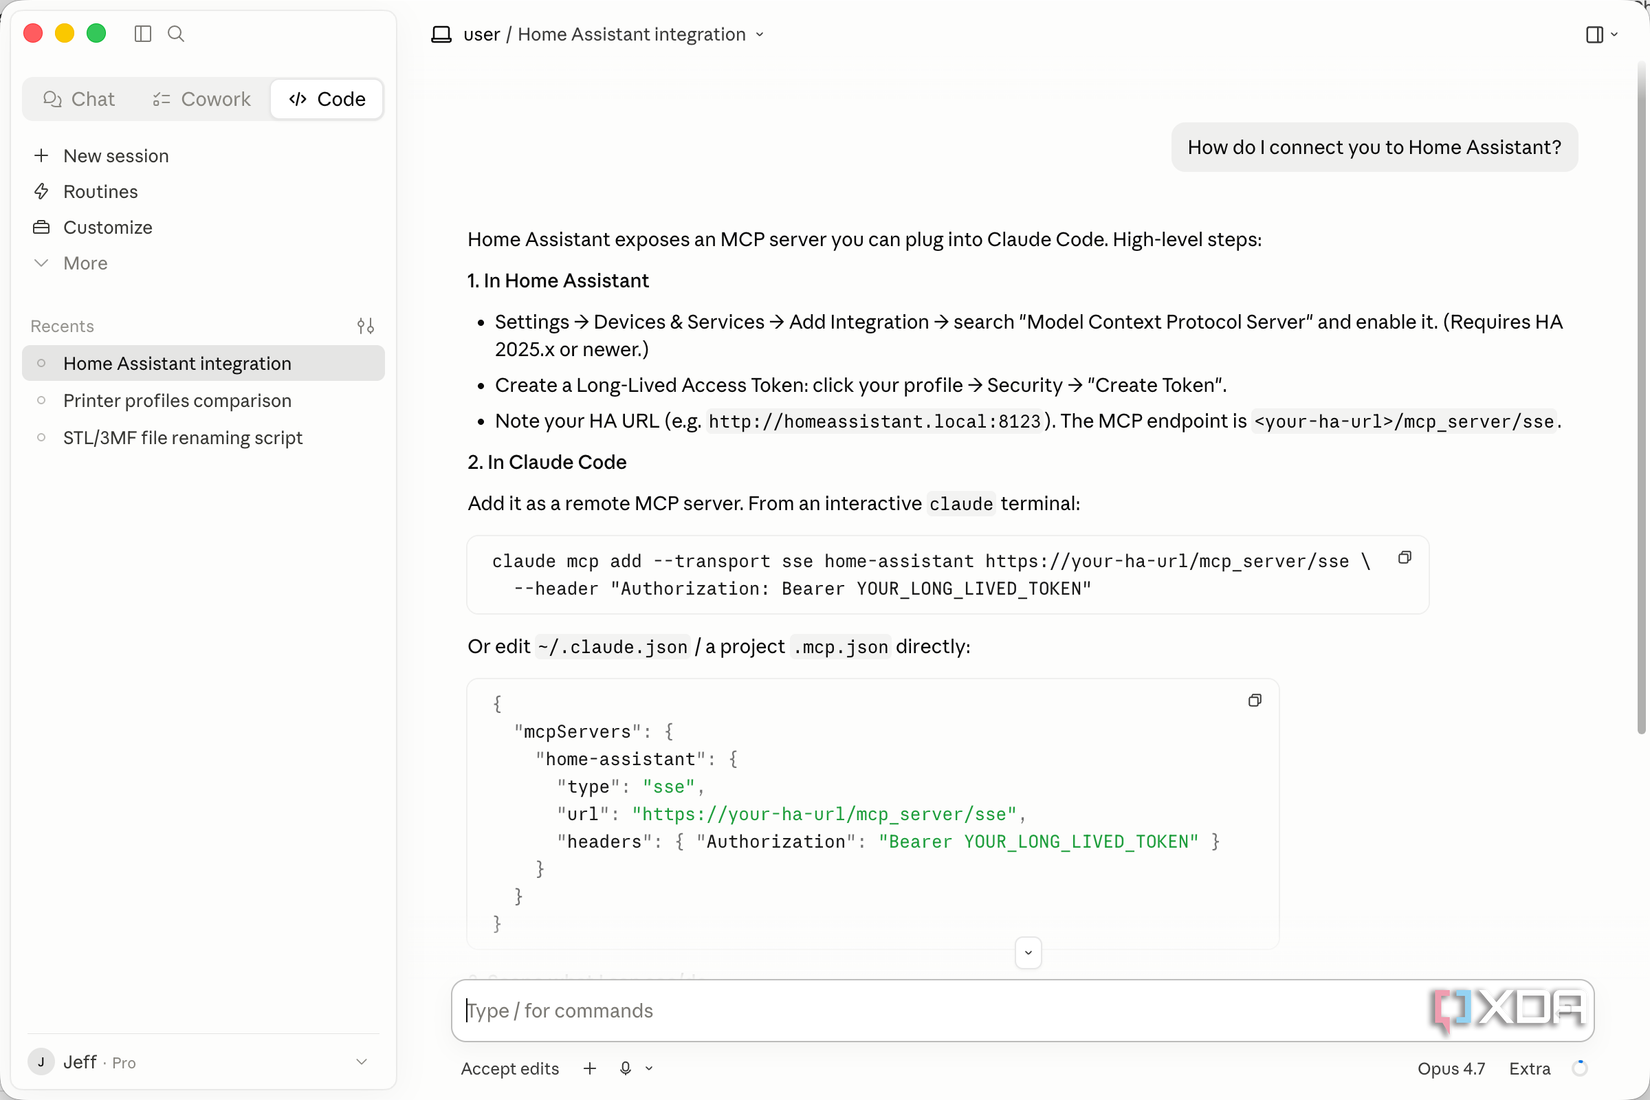
Task: Click the http://homeassistant.local:8123 URL text
Action: (875, 422)
